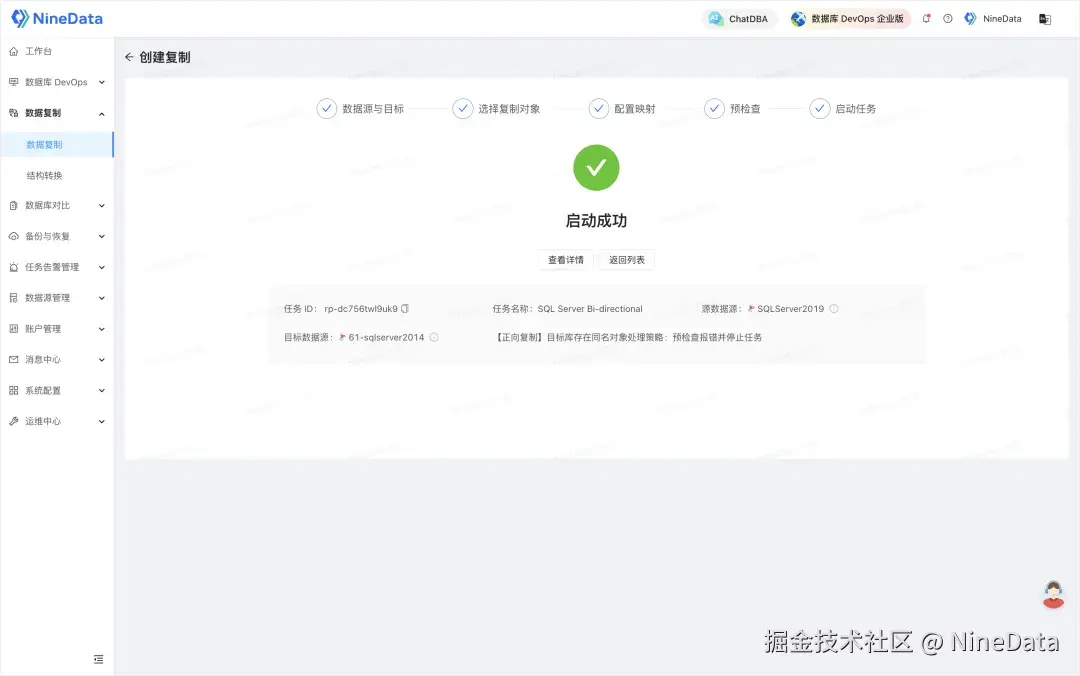
Task: Go back using the left arrow near 创建复制
Action: pyautogui.click(x=130, y=57)
